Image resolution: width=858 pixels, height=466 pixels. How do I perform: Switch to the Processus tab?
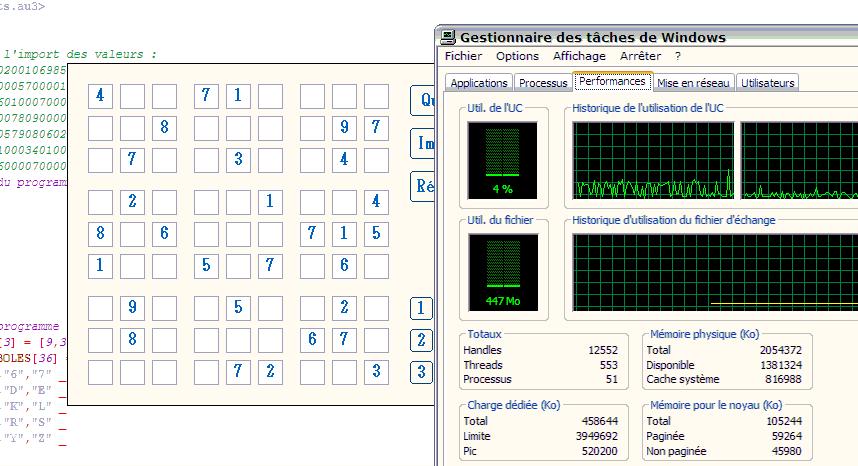543,83
